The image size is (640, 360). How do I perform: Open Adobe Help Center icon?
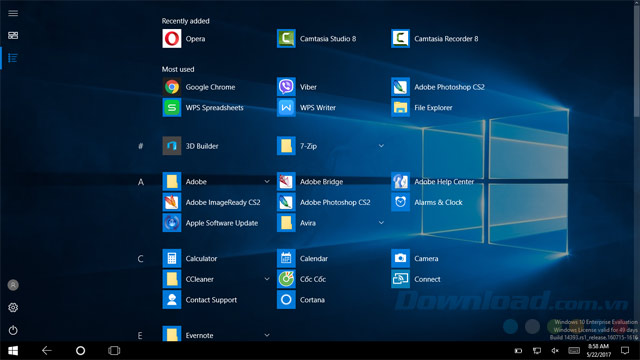pyautogui.click(x=400, y=182)
